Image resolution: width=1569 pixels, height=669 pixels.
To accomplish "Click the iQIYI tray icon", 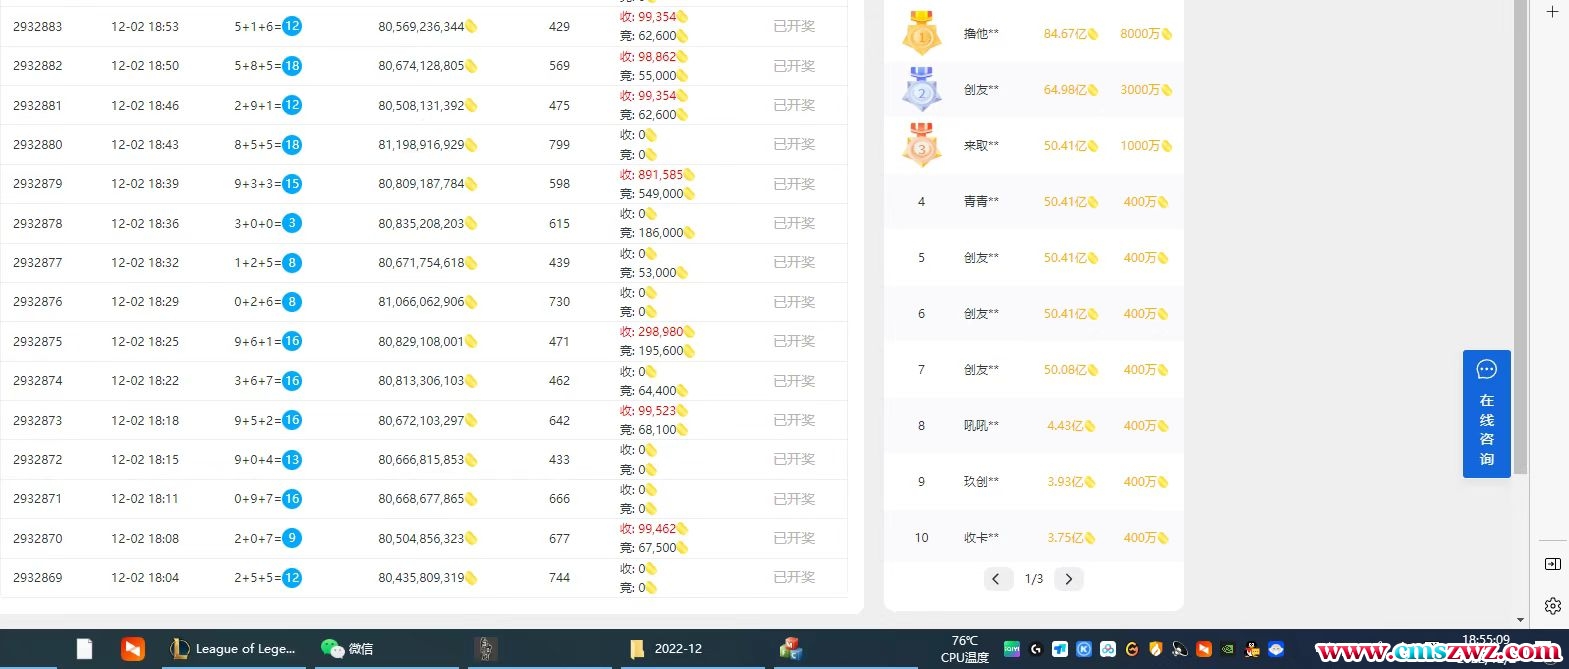I will pos(1012,649).
